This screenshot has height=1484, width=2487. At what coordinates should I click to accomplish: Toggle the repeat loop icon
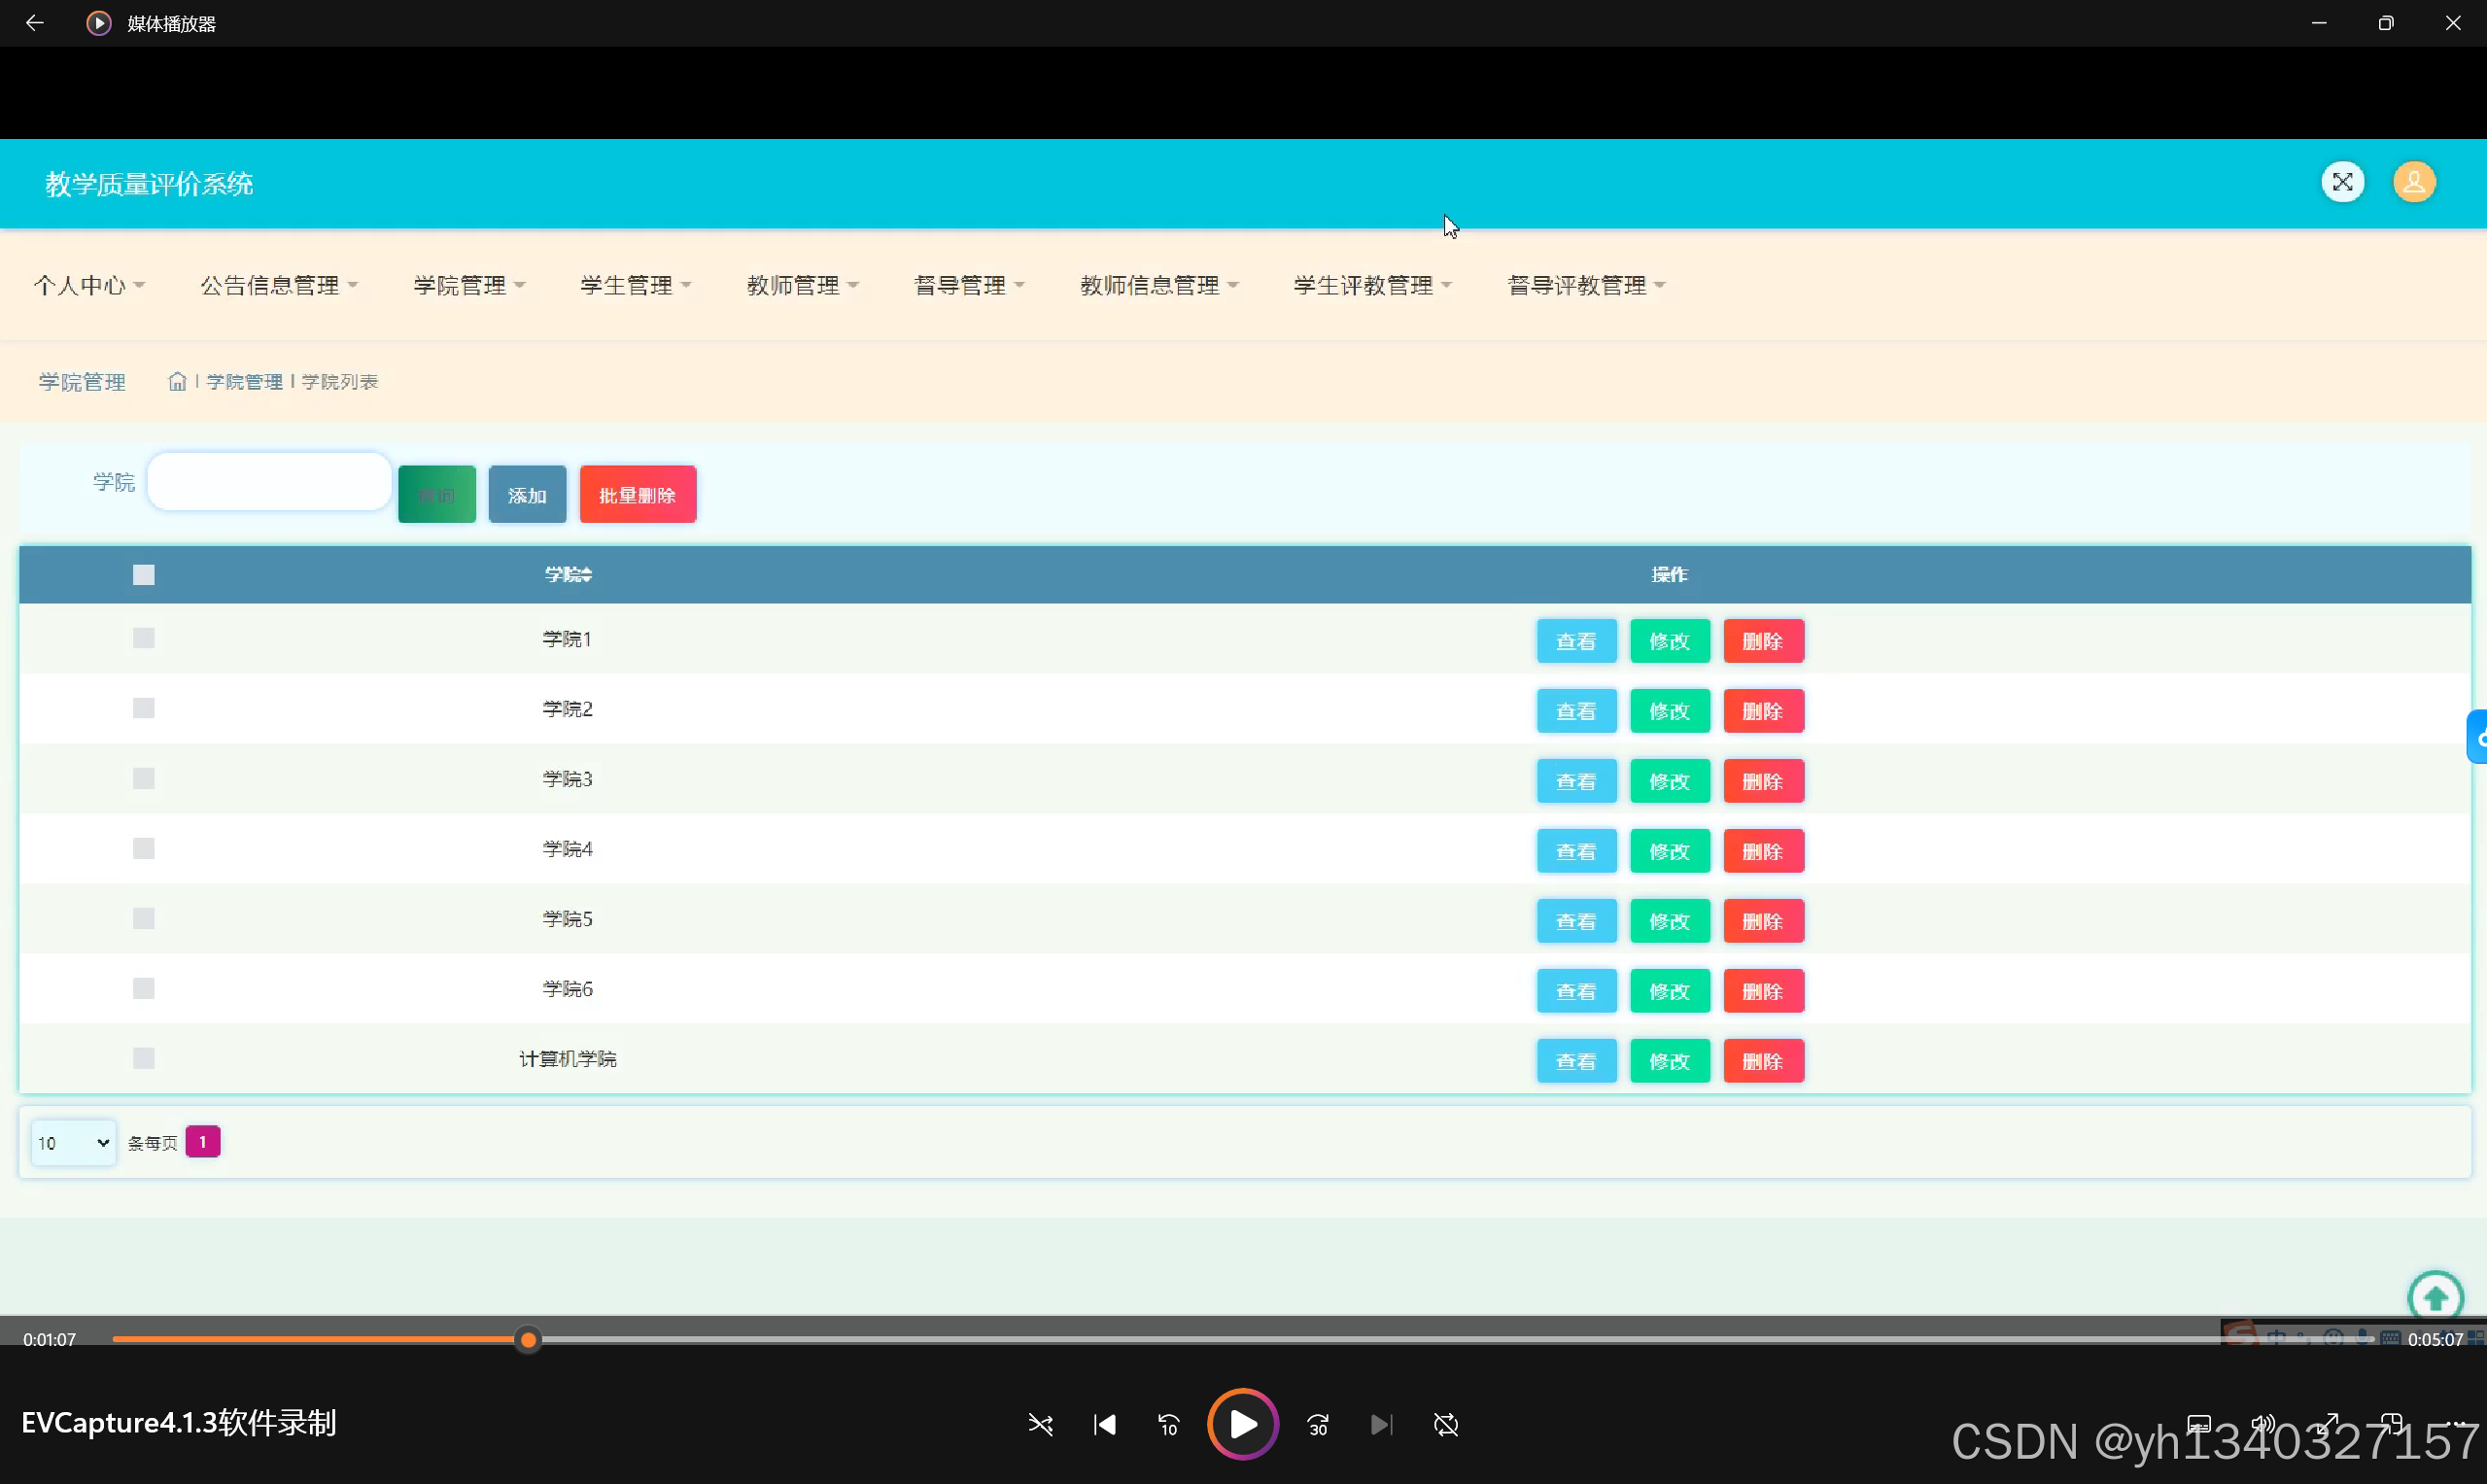point(1446,1424)
